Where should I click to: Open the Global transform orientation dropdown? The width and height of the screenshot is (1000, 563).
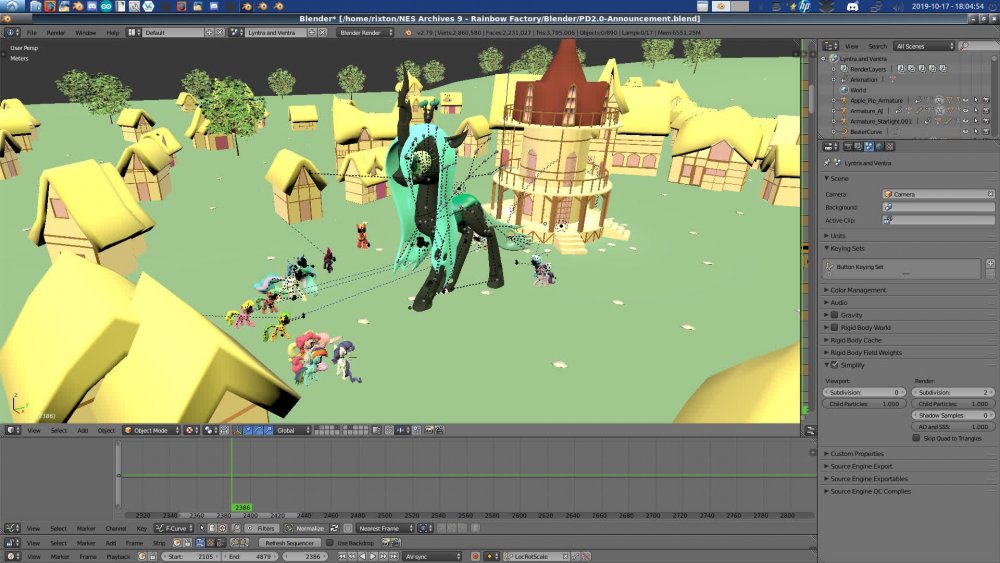293,430
